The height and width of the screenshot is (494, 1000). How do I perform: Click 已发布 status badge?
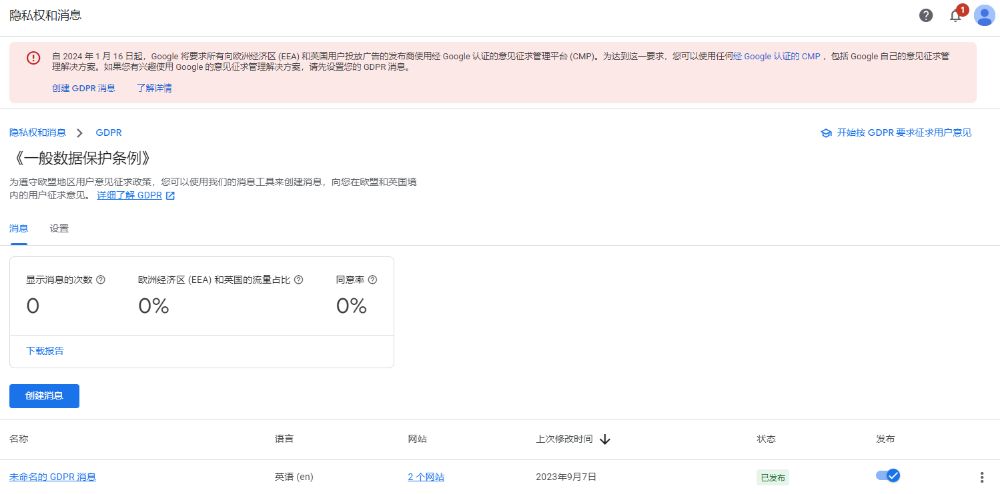(772, 477)
